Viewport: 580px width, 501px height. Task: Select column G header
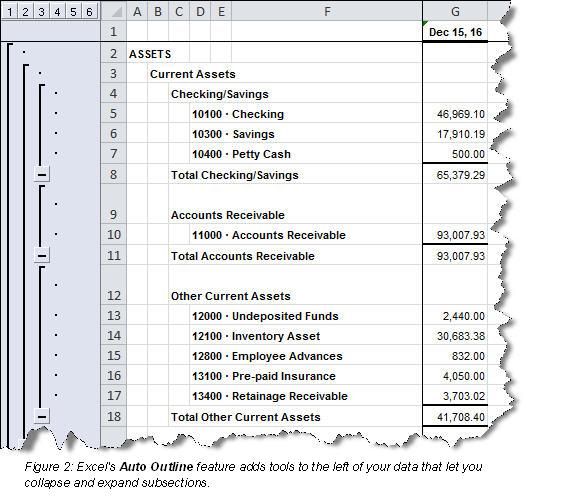click(455, 11)
